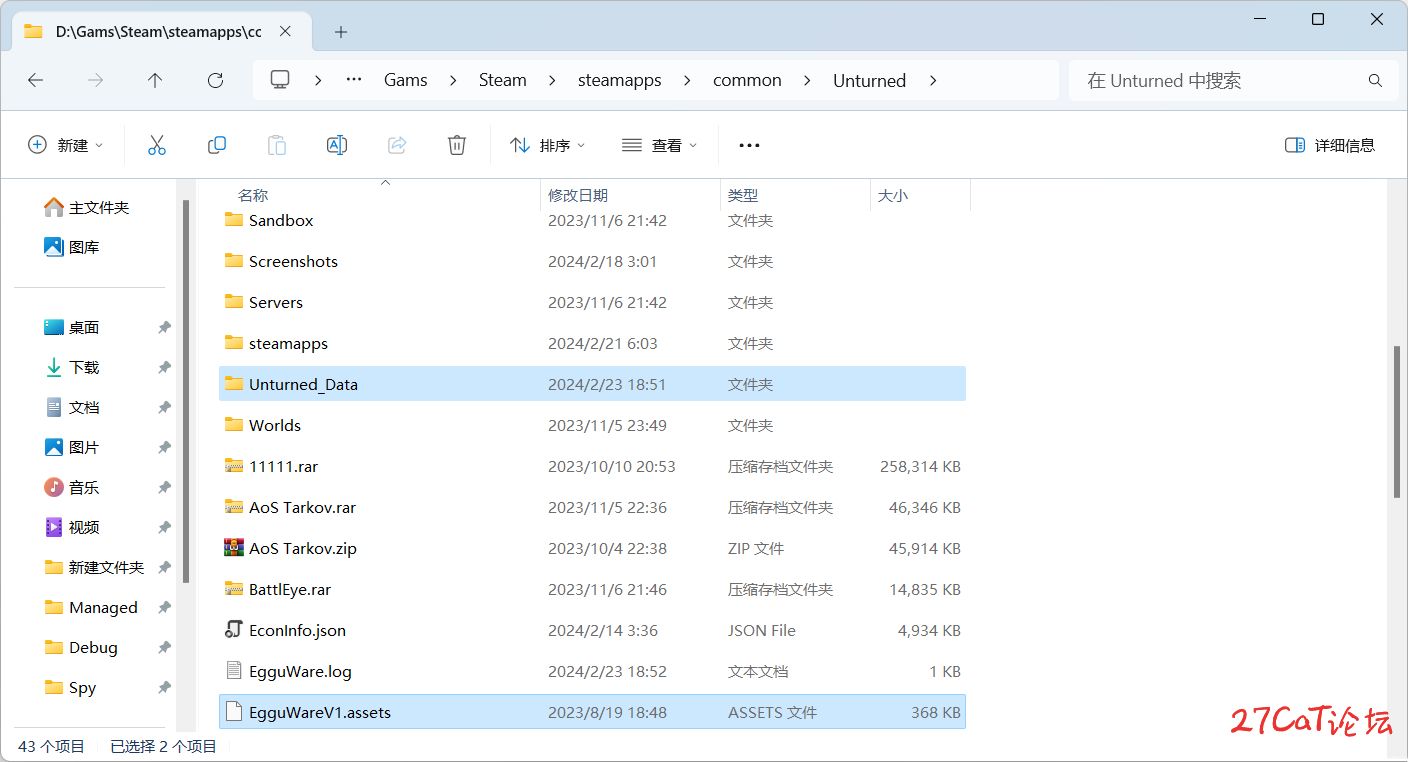Expand the chevron after steamapps in address bar
1408x762 pixels.
pos(687,81)
